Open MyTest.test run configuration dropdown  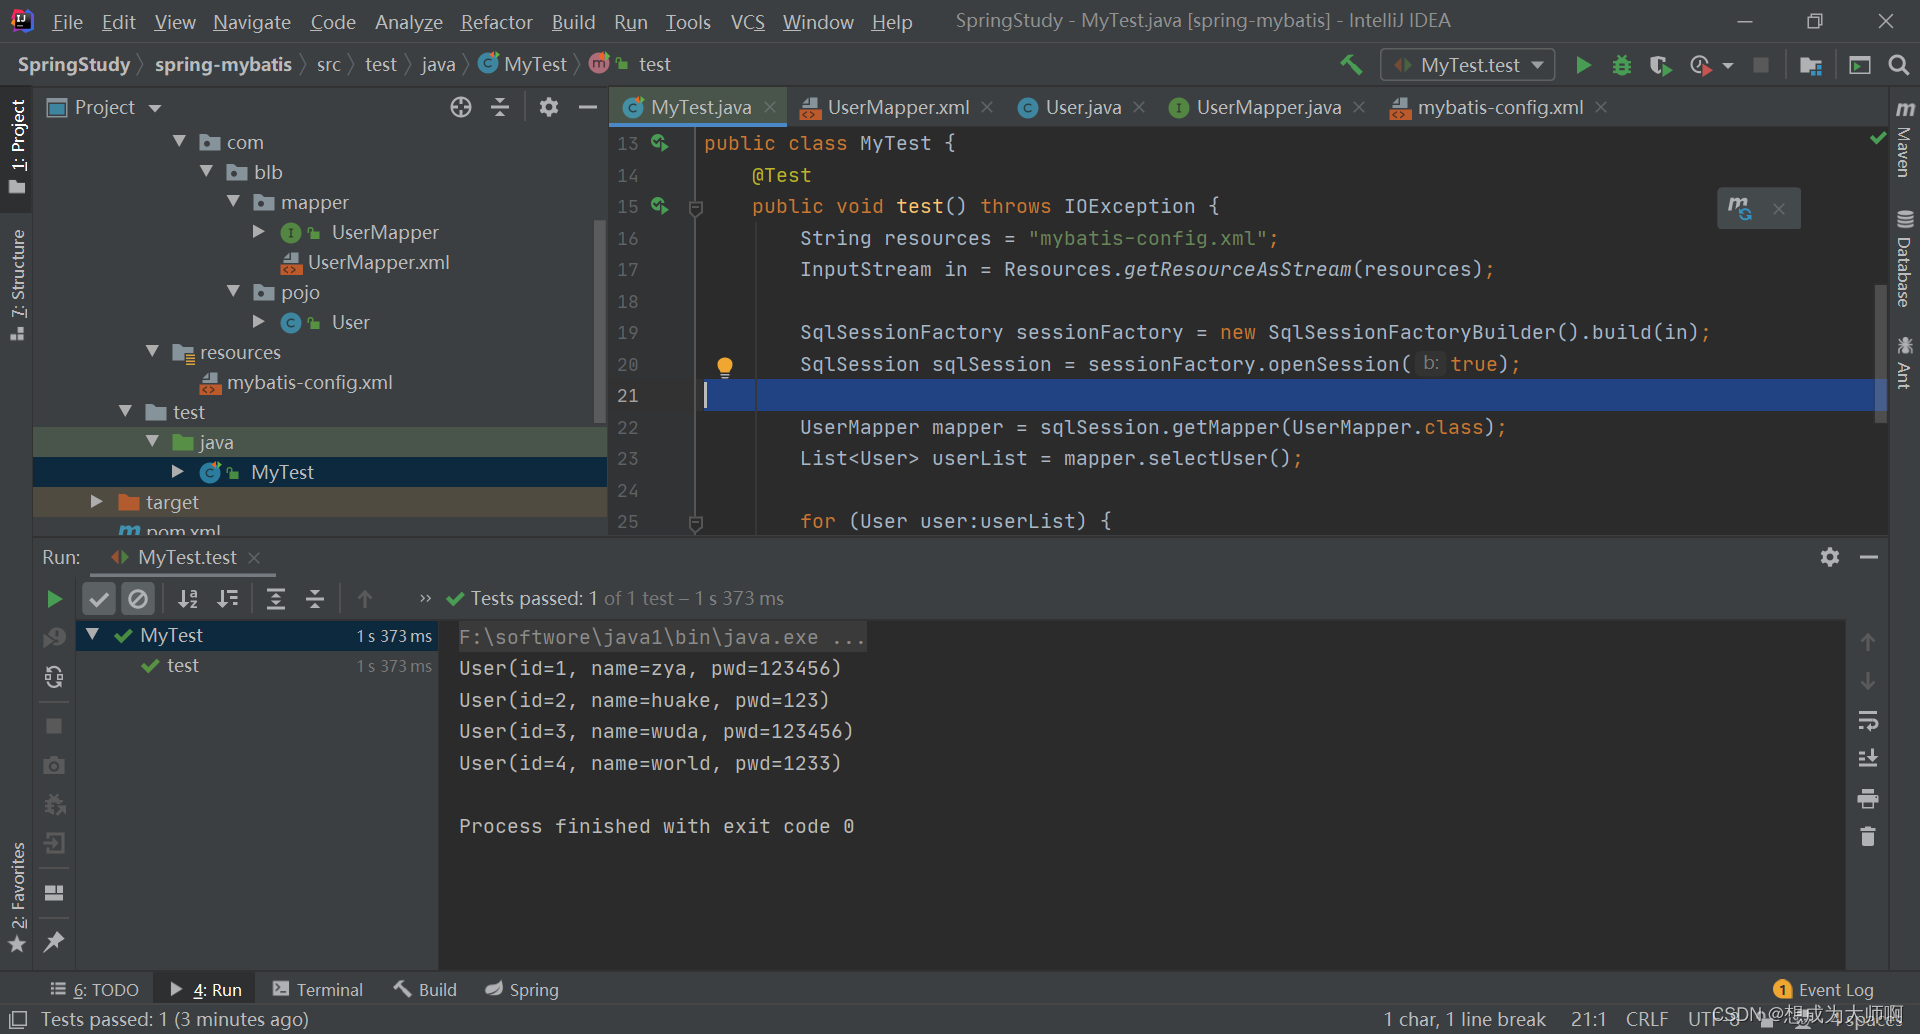click(x=1468, y=65)
